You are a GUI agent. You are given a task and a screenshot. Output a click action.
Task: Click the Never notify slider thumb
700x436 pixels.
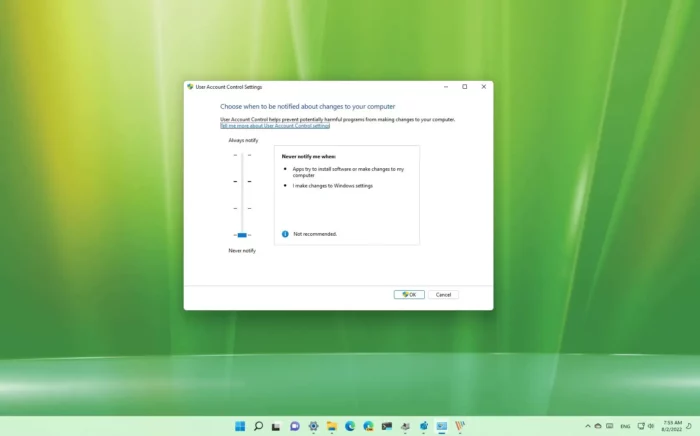point(242,235)
